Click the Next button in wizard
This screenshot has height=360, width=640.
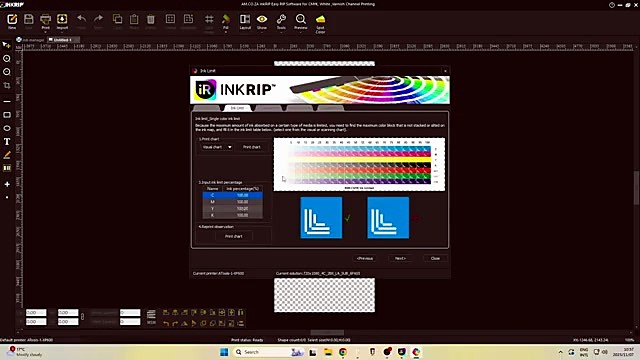click(x=400, y=258)
